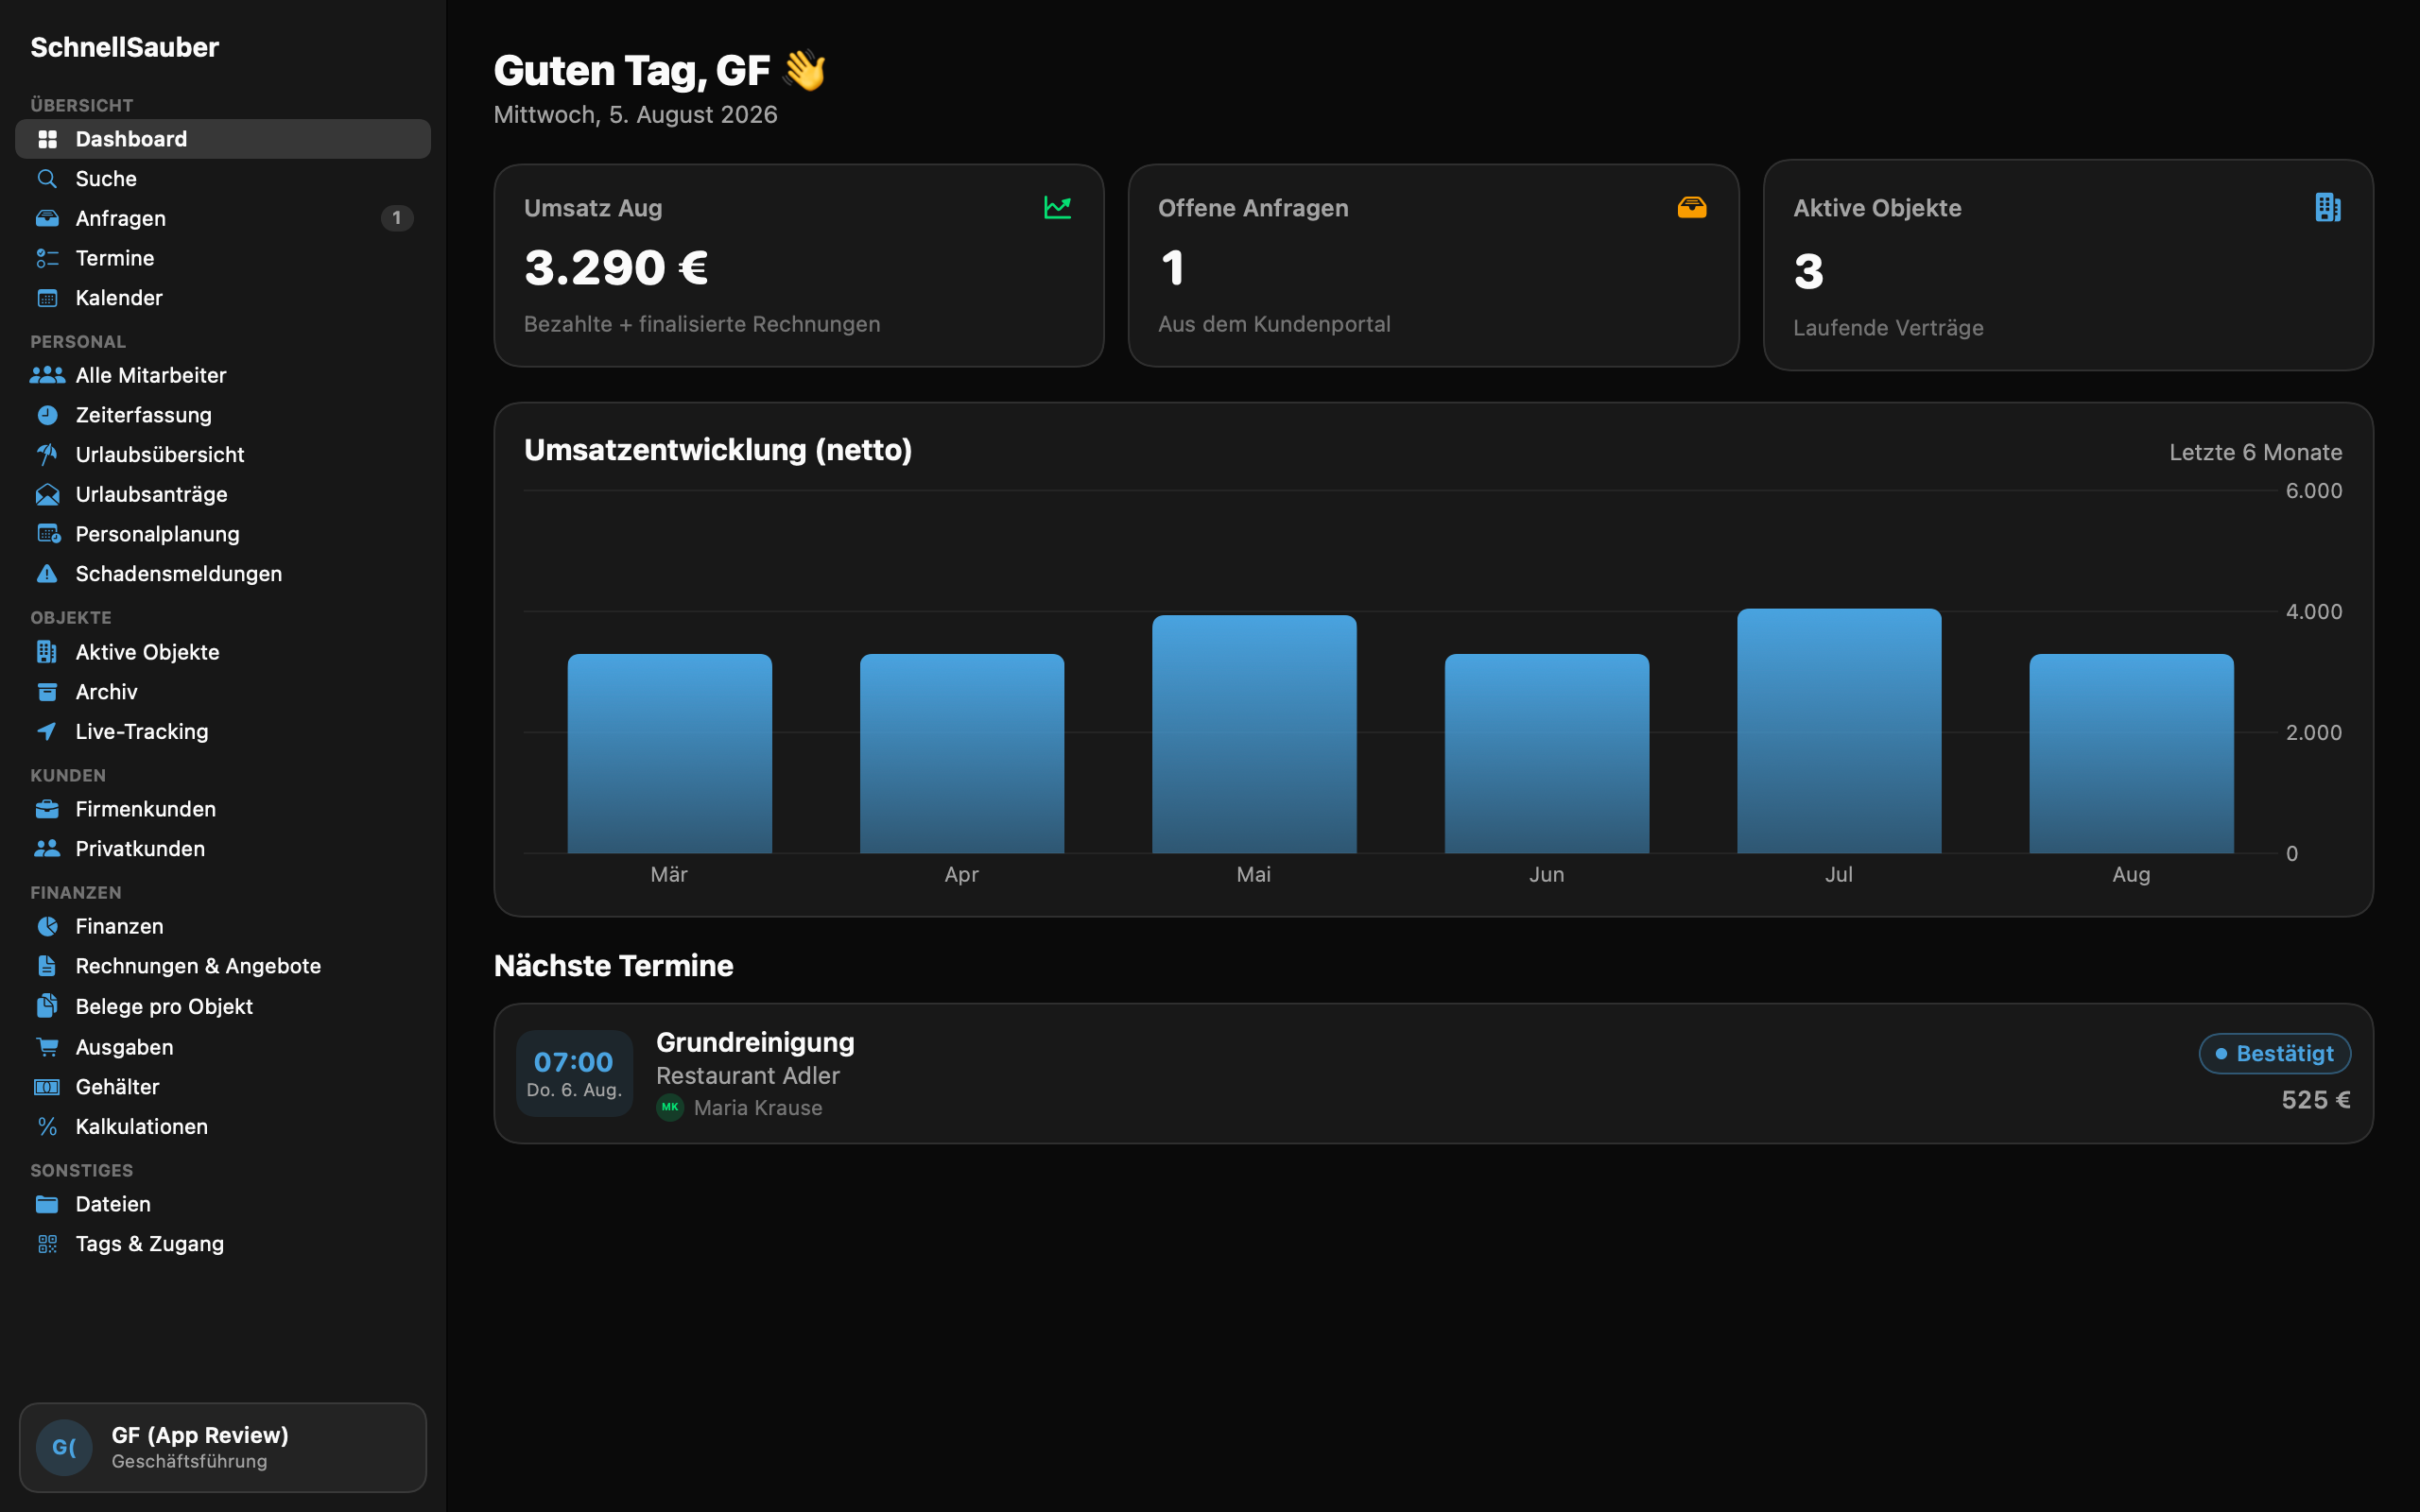The image size is (2420, 1512).
Task: Open the Kalender icon in sidebar
Action: tap(47, 298)
